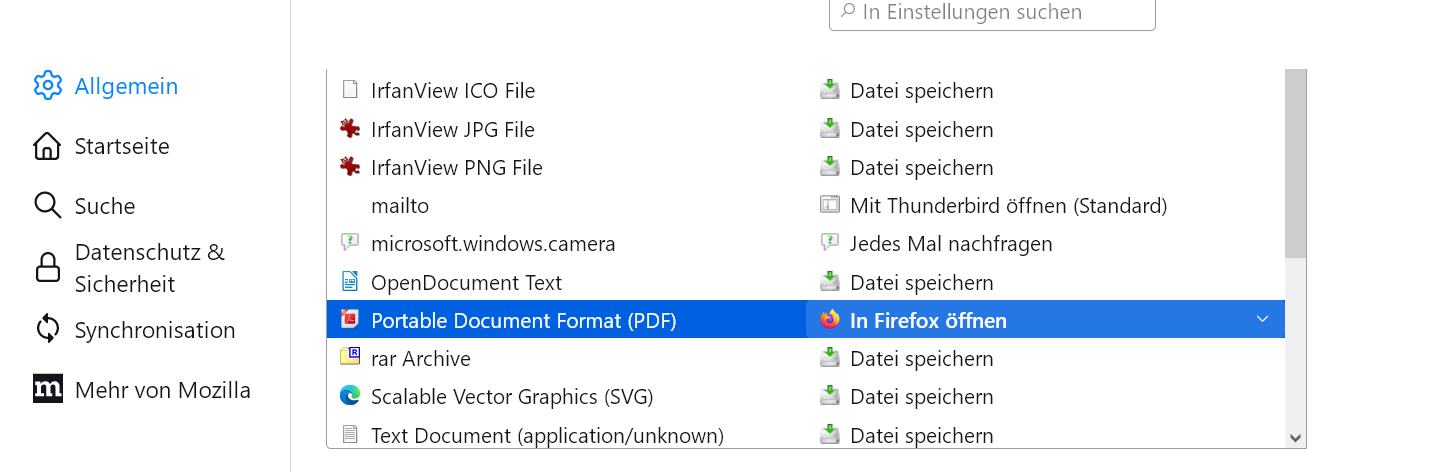The image size is (1441, 472).
Task: Click the PDF file type icon
Action: coord(349,320)
